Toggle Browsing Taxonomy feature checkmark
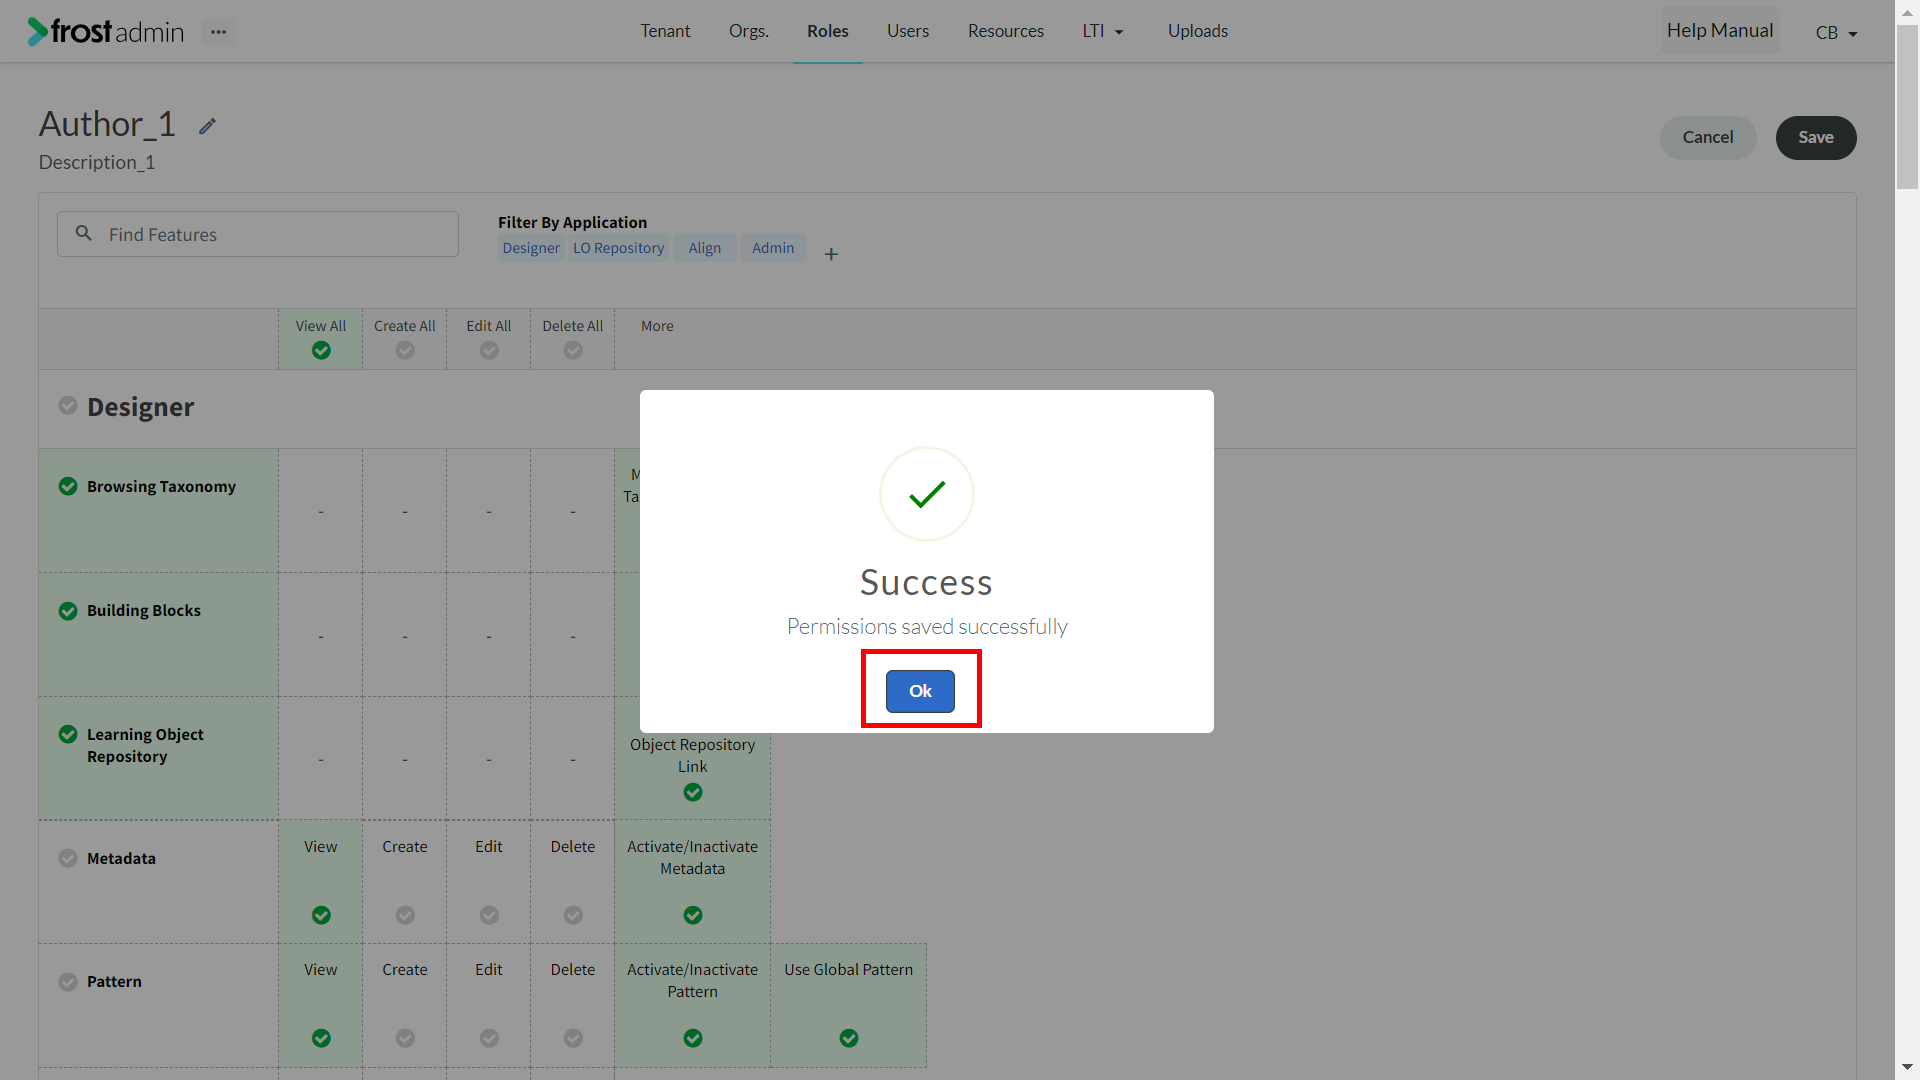1920x1080 pixels. [x=68, y=486]
